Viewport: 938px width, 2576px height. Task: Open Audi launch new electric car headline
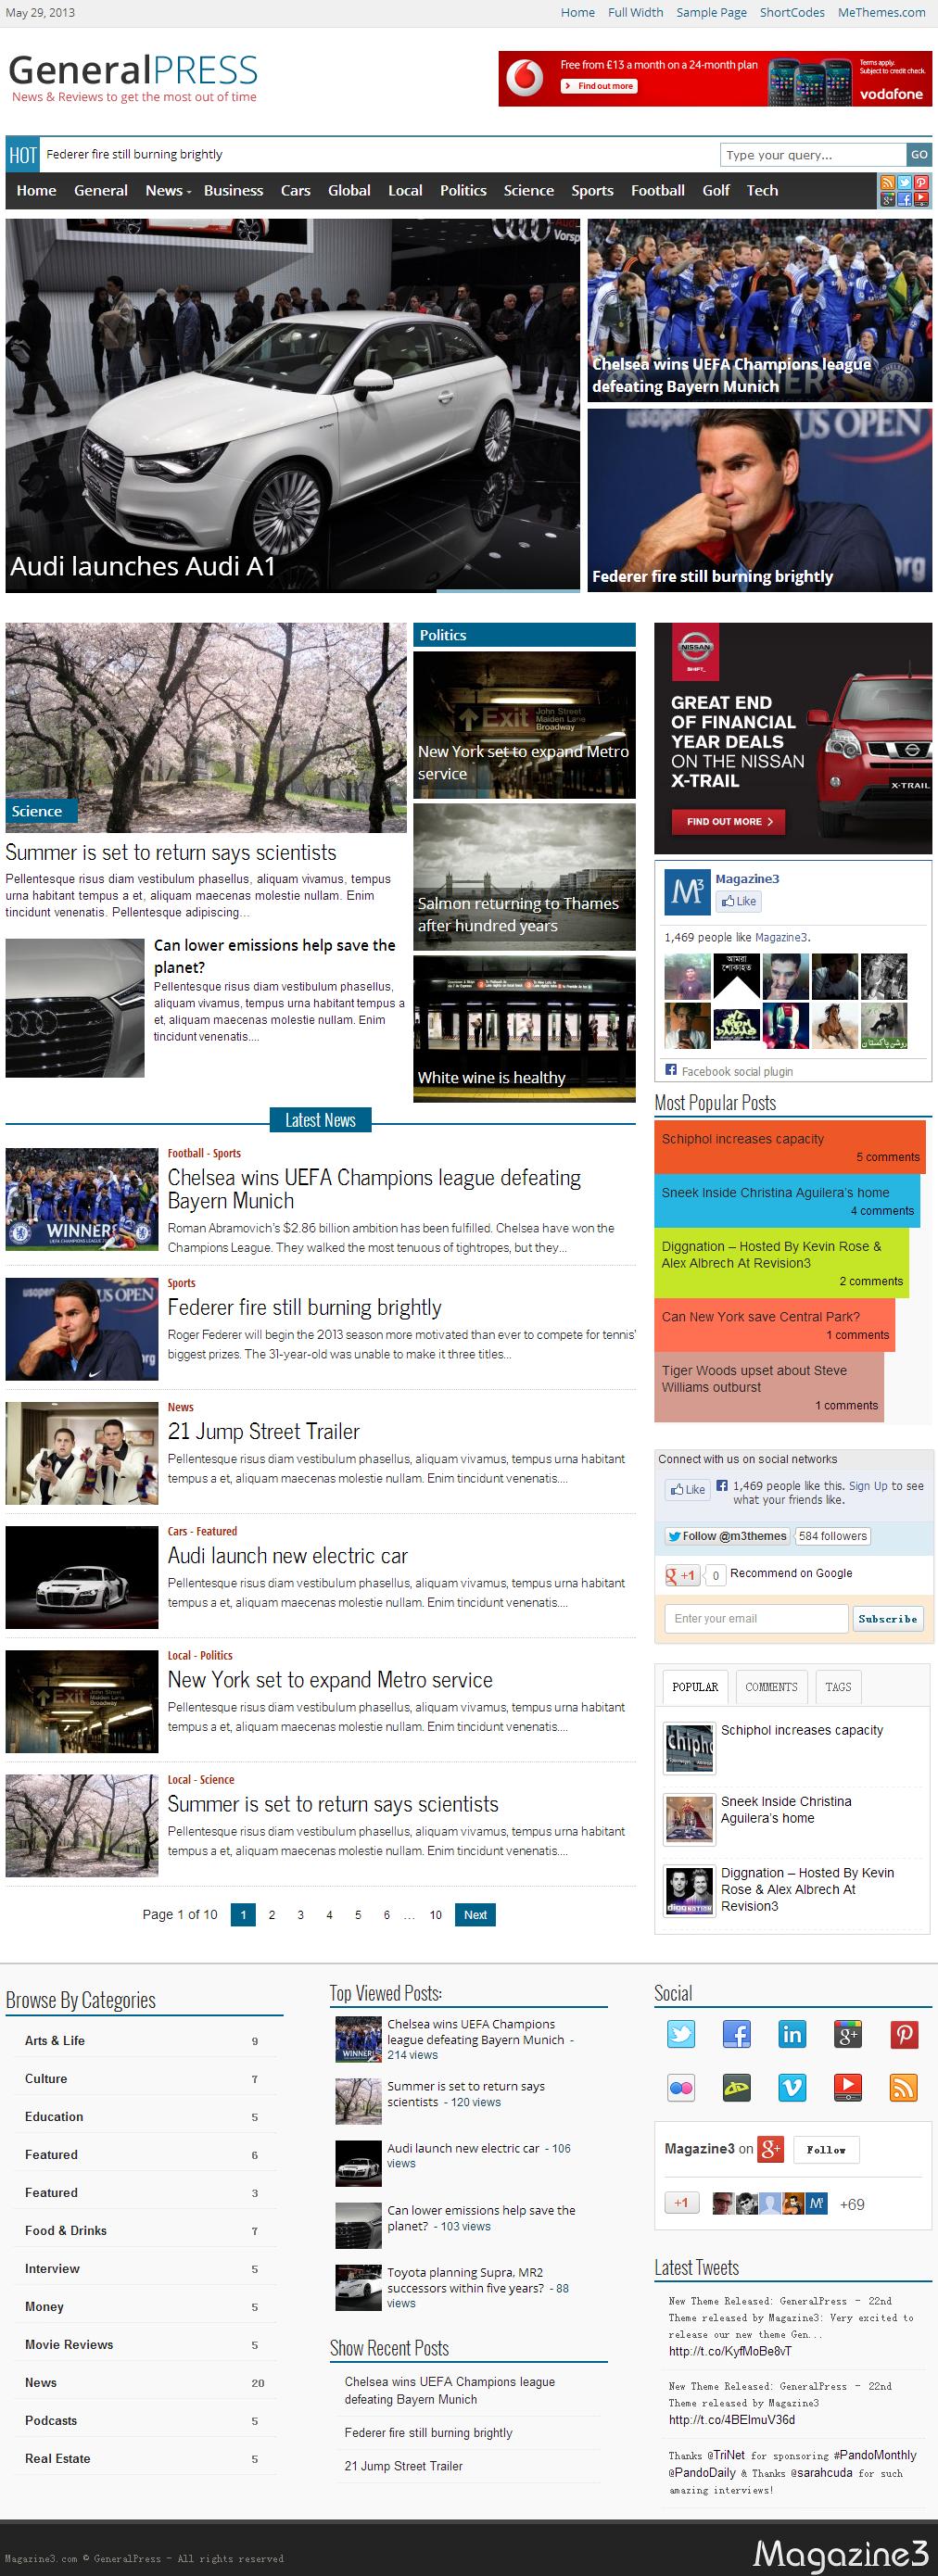[x=287, y=1555]
